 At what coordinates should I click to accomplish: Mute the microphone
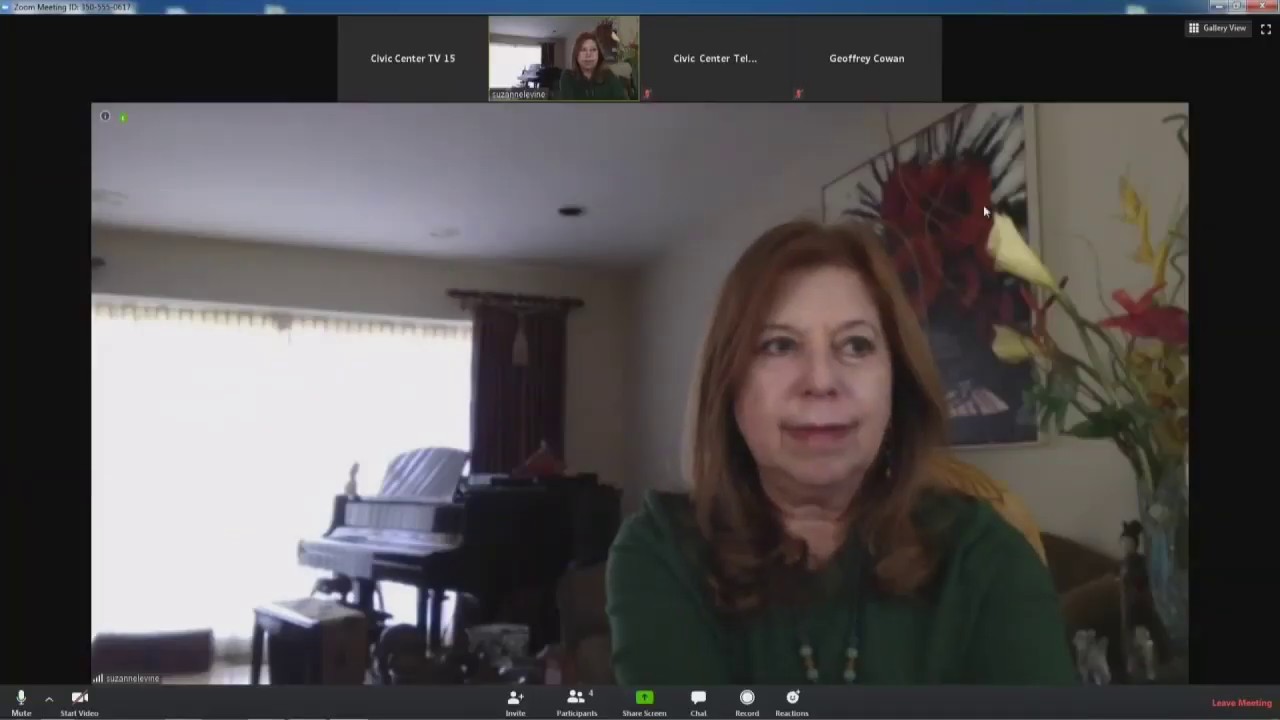point(21,701)
